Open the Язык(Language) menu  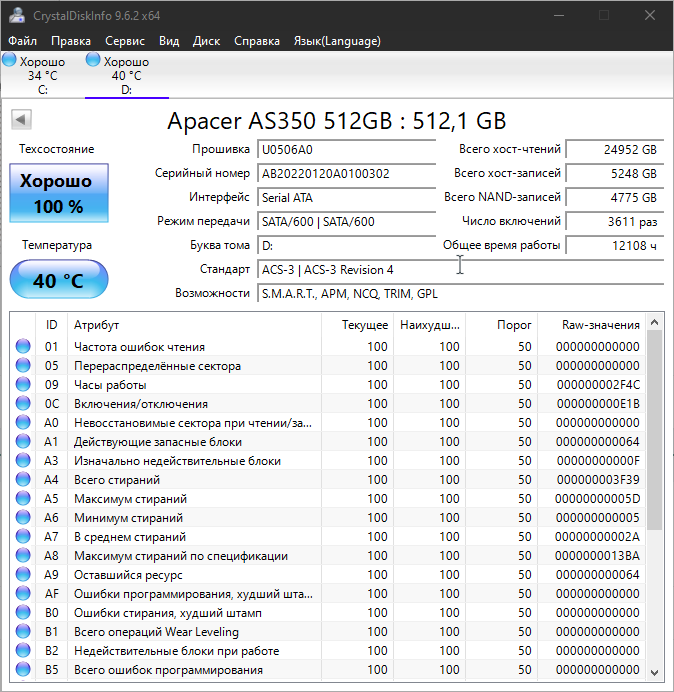(336, 41)
